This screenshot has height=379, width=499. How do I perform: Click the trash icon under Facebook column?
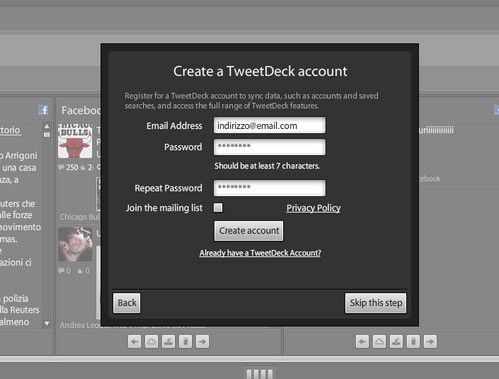tap(186, 341)
